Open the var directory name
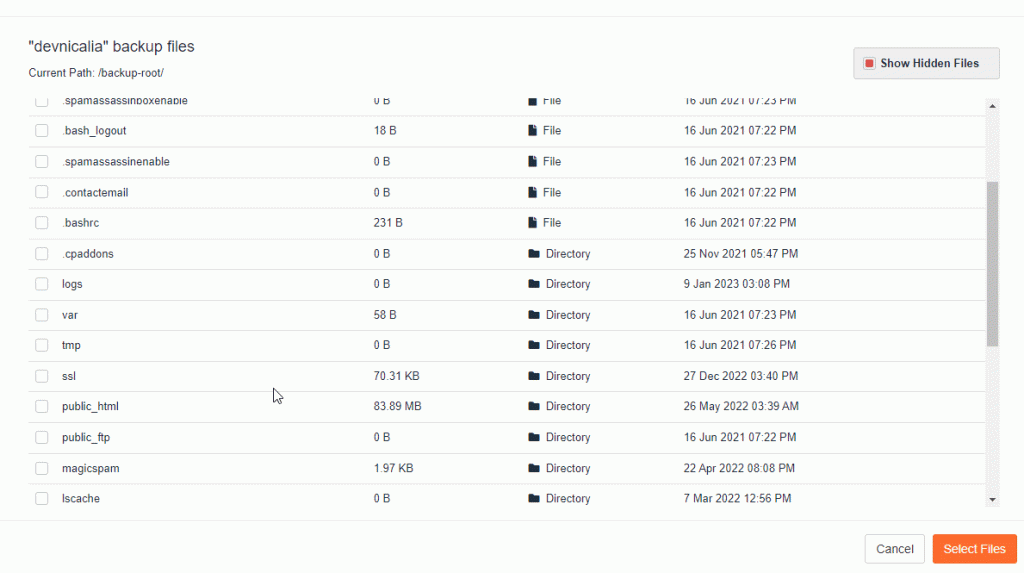The image size is (1024, 573). tap(70, 315)
